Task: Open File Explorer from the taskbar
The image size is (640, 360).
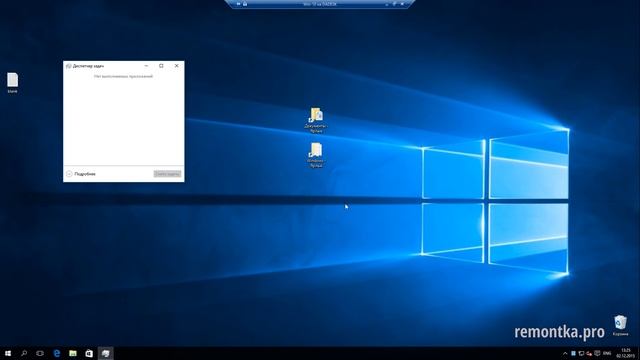Action: click(73, 353)
